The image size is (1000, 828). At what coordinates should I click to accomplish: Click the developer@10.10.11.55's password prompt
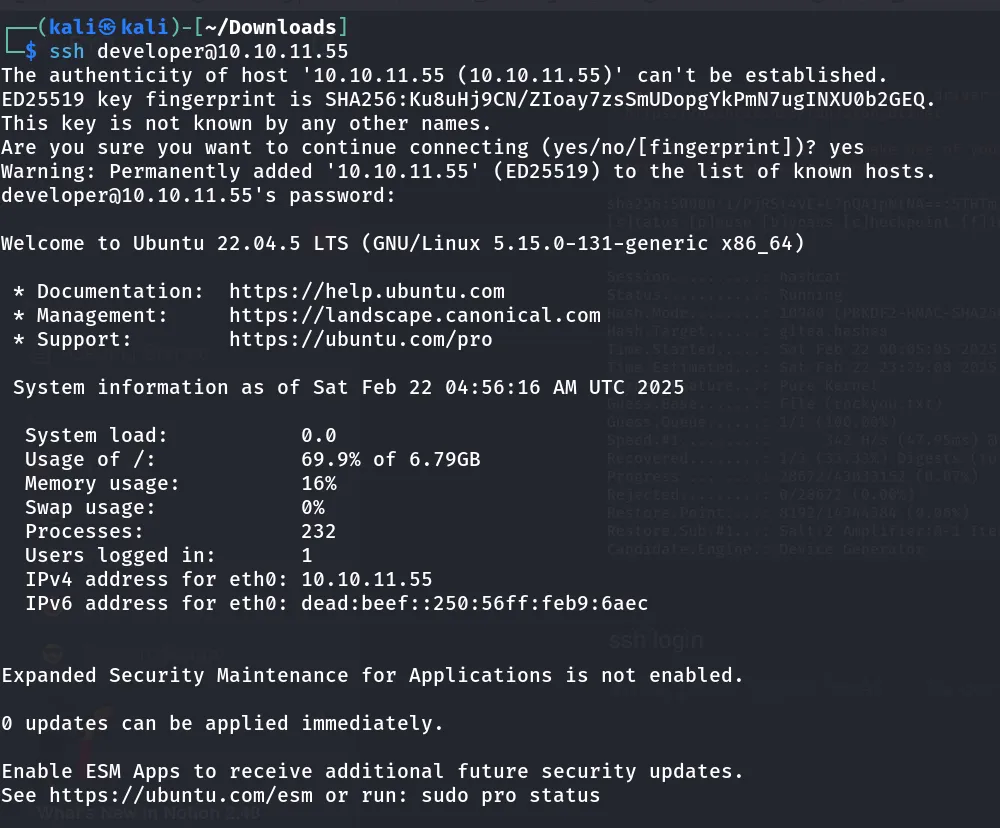coord(198,195)
